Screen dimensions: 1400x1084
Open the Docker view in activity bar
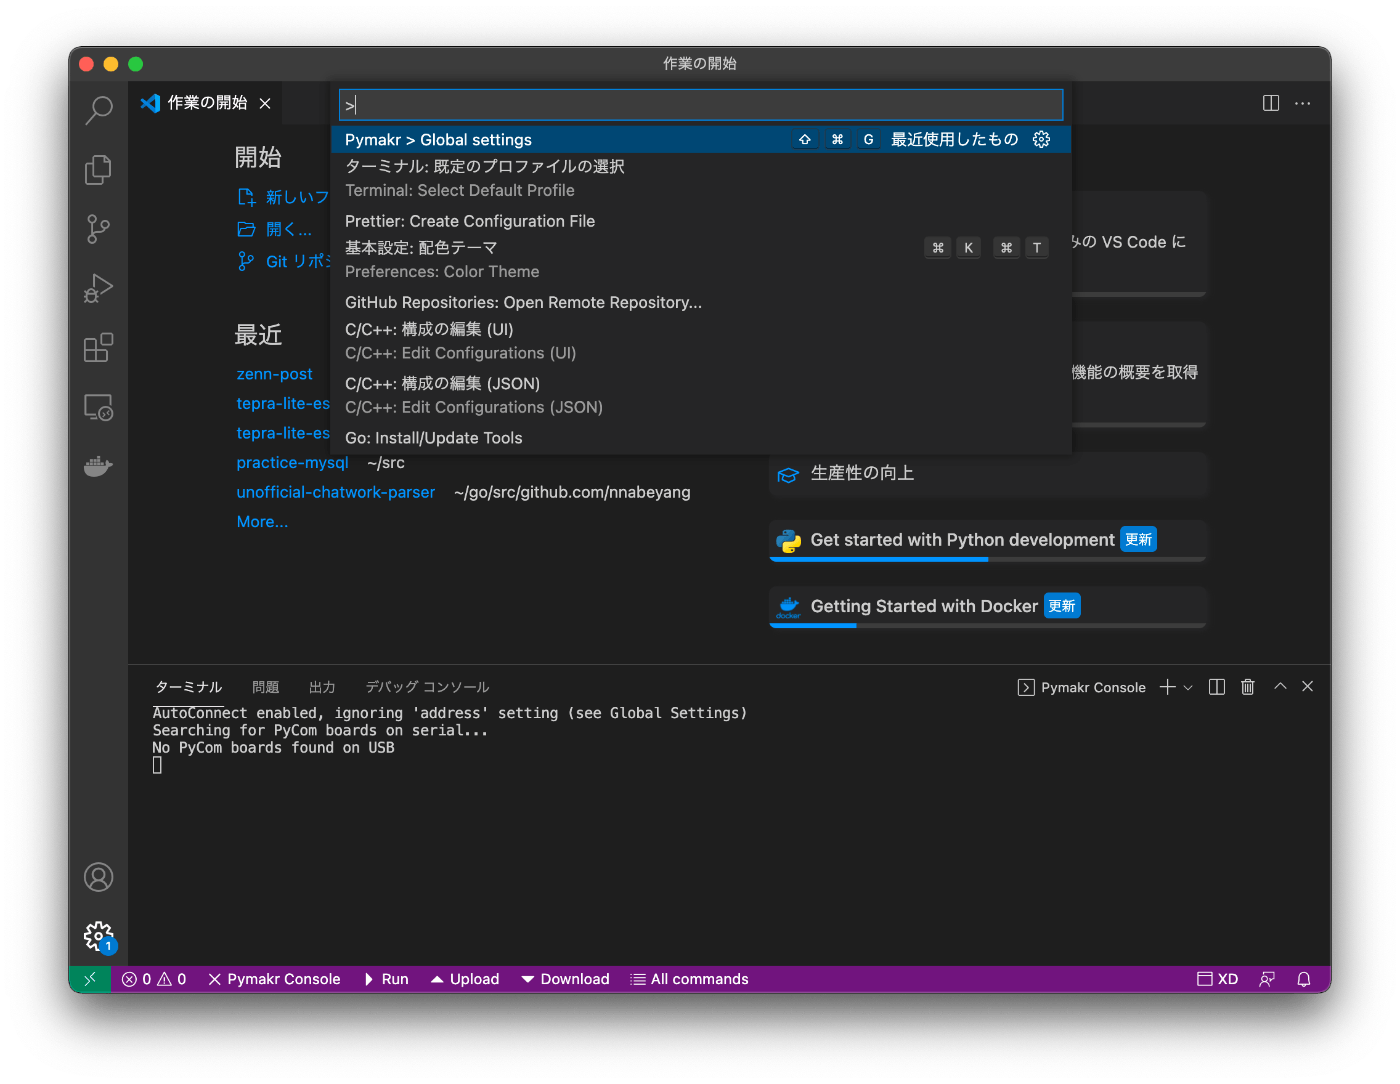(98, 466)
